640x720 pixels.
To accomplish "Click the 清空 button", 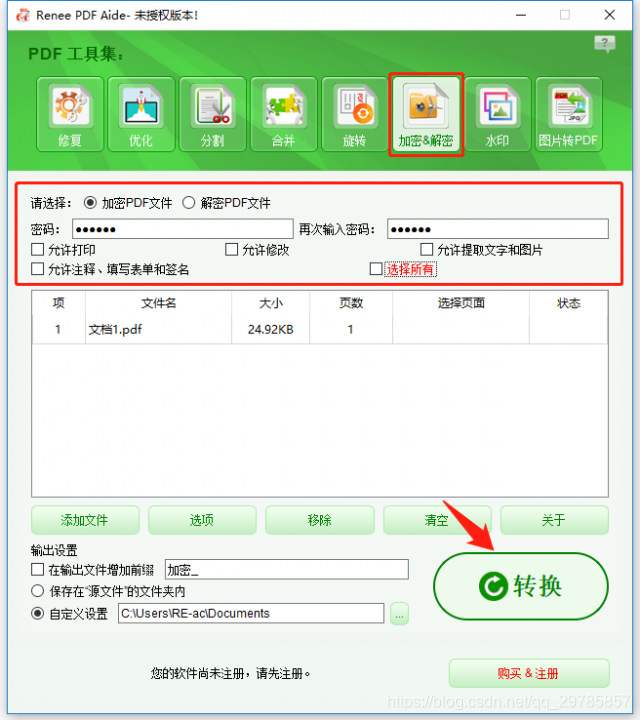I will click(x=437, y=520).
